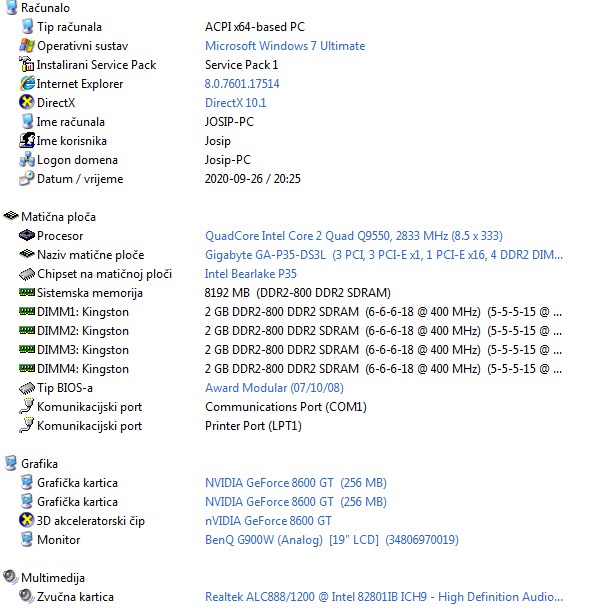Open the Intel Bearlake P35 chipset link
The height and width of the screenshot is (615, 598).
click(x=251, y=274)
